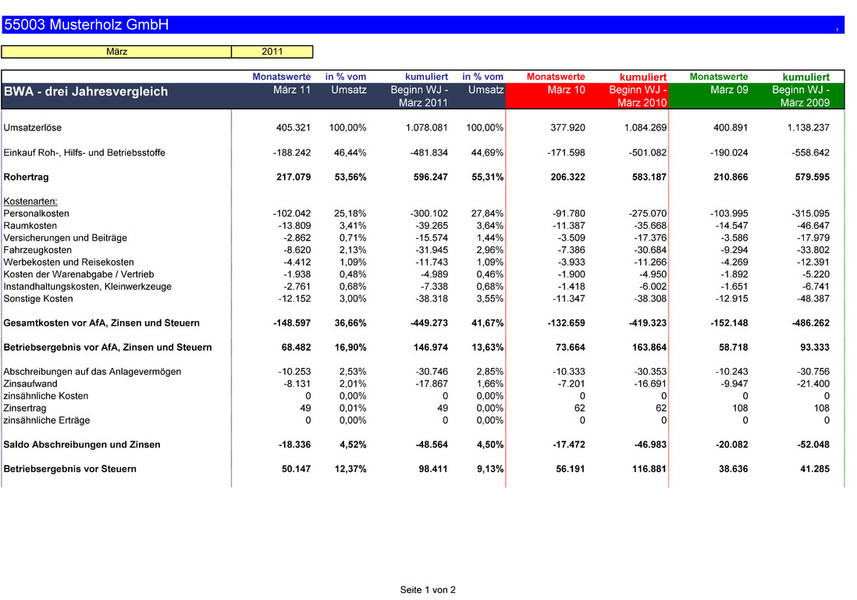Select the 2010 cumulative Rohertrag 583.187
Image resolution: width=857 pixels, height=600 pixels.
coord(650,177)
